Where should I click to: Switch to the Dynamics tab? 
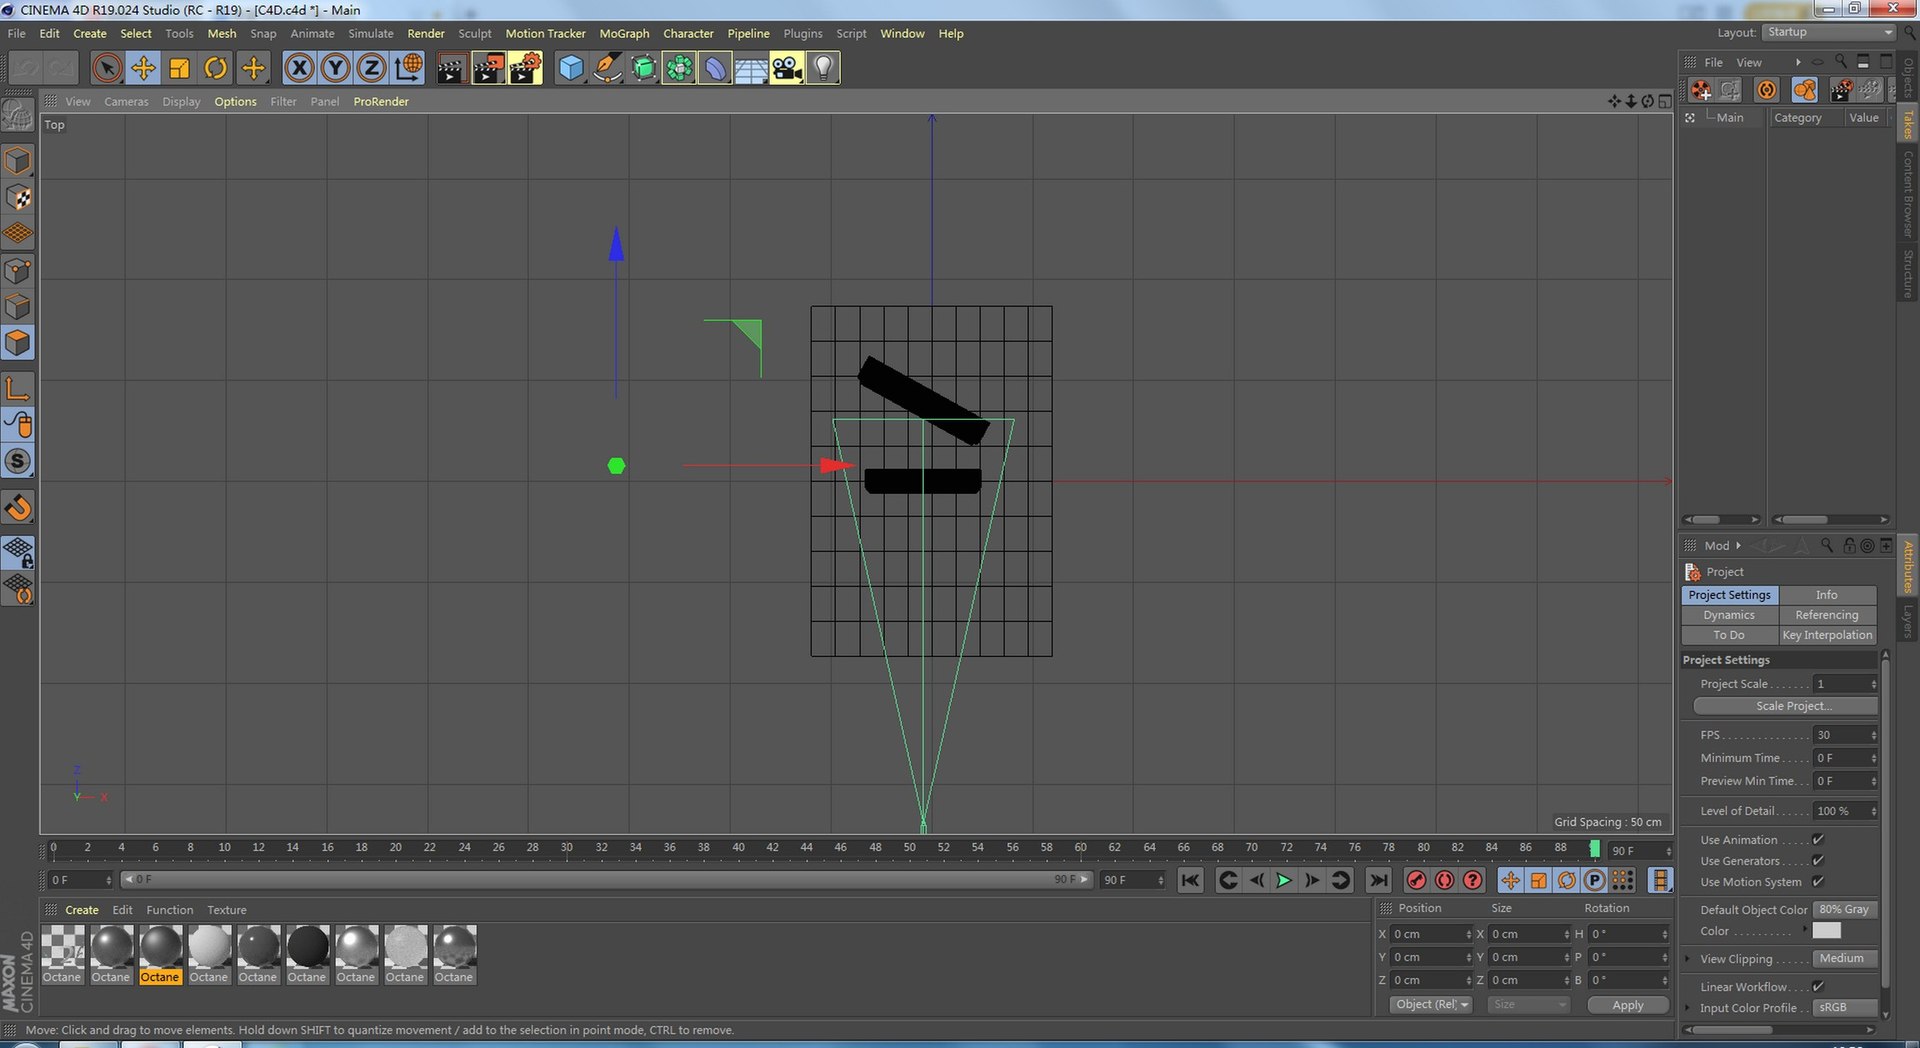[x=1729, y=615]
